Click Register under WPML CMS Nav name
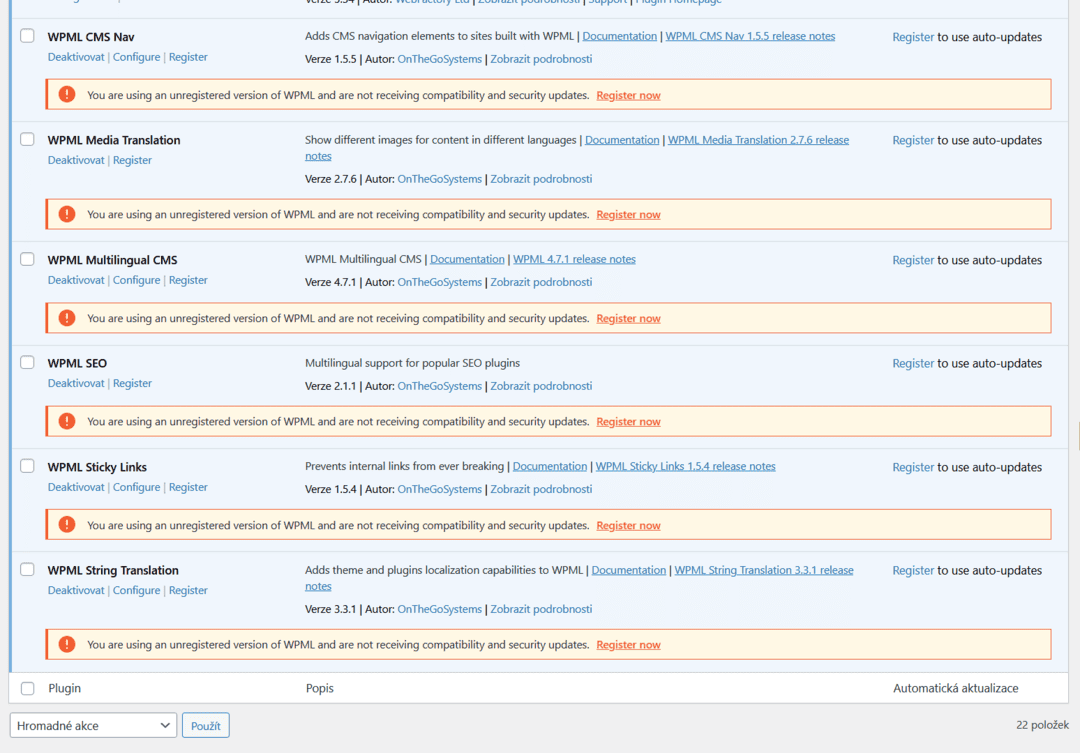This screenshot has width=1080, height=753. coord(188,57)
